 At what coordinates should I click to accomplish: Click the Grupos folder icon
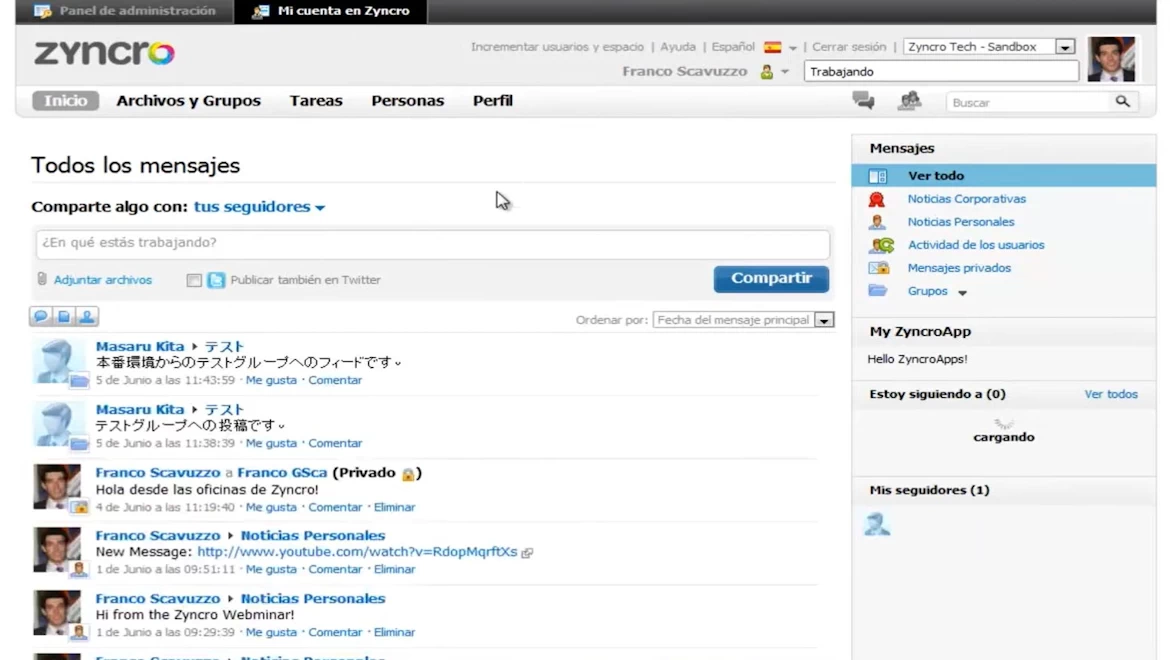pos(878,291)
